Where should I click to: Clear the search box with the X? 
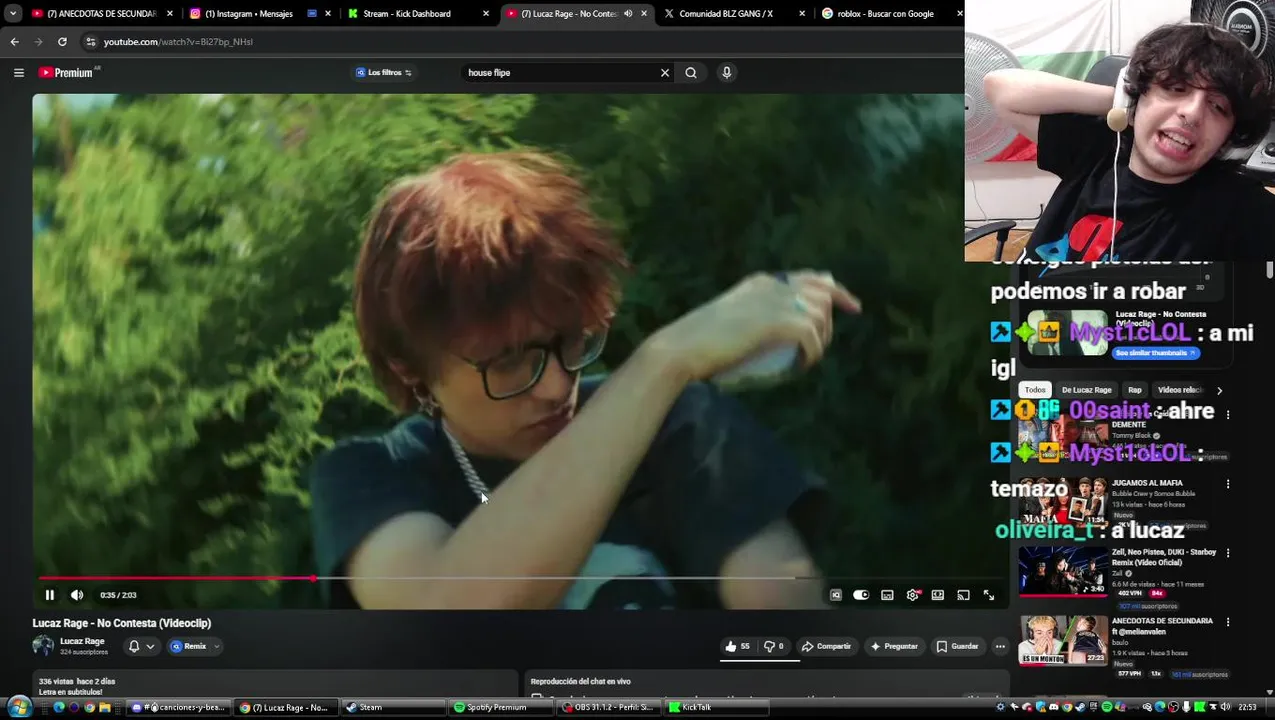664,72
